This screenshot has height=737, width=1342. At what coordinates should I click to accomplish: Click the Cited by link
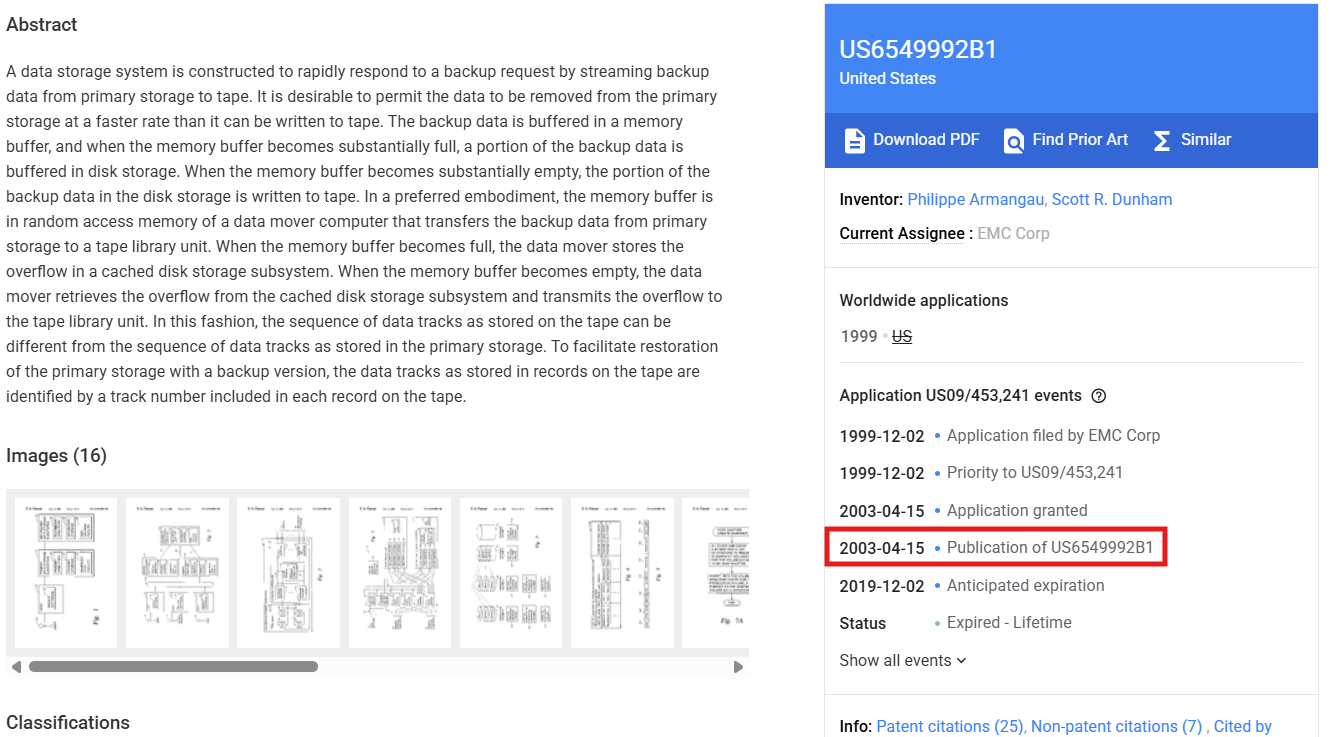click(1242, 726)
